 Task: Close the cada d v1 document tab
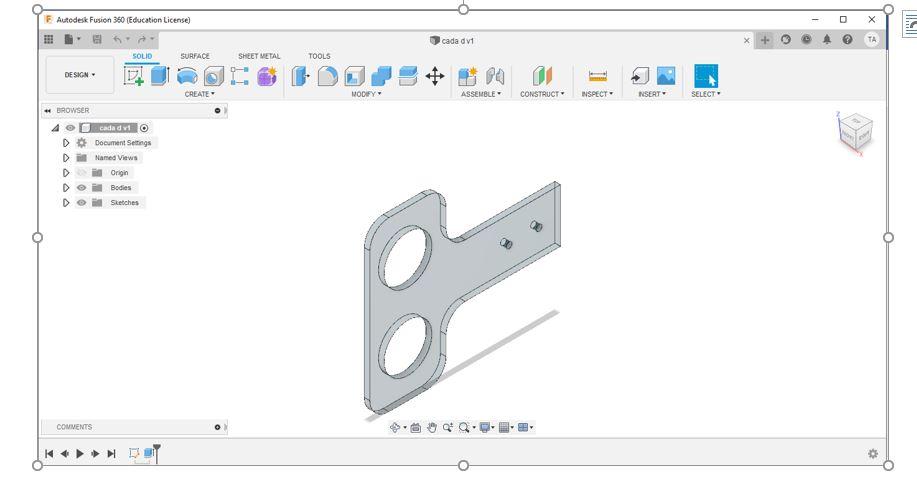(x=747, y=40)
